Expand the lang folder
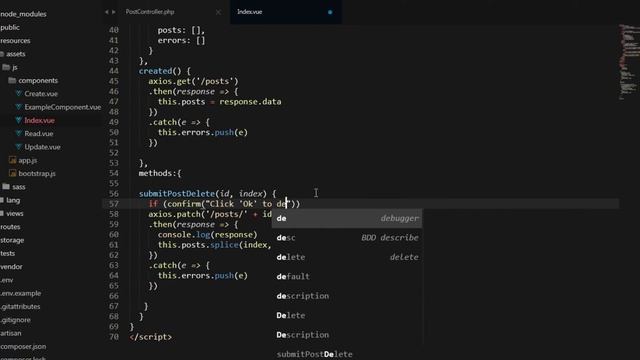This screenshot has width=640, height=360. (13, 200)
